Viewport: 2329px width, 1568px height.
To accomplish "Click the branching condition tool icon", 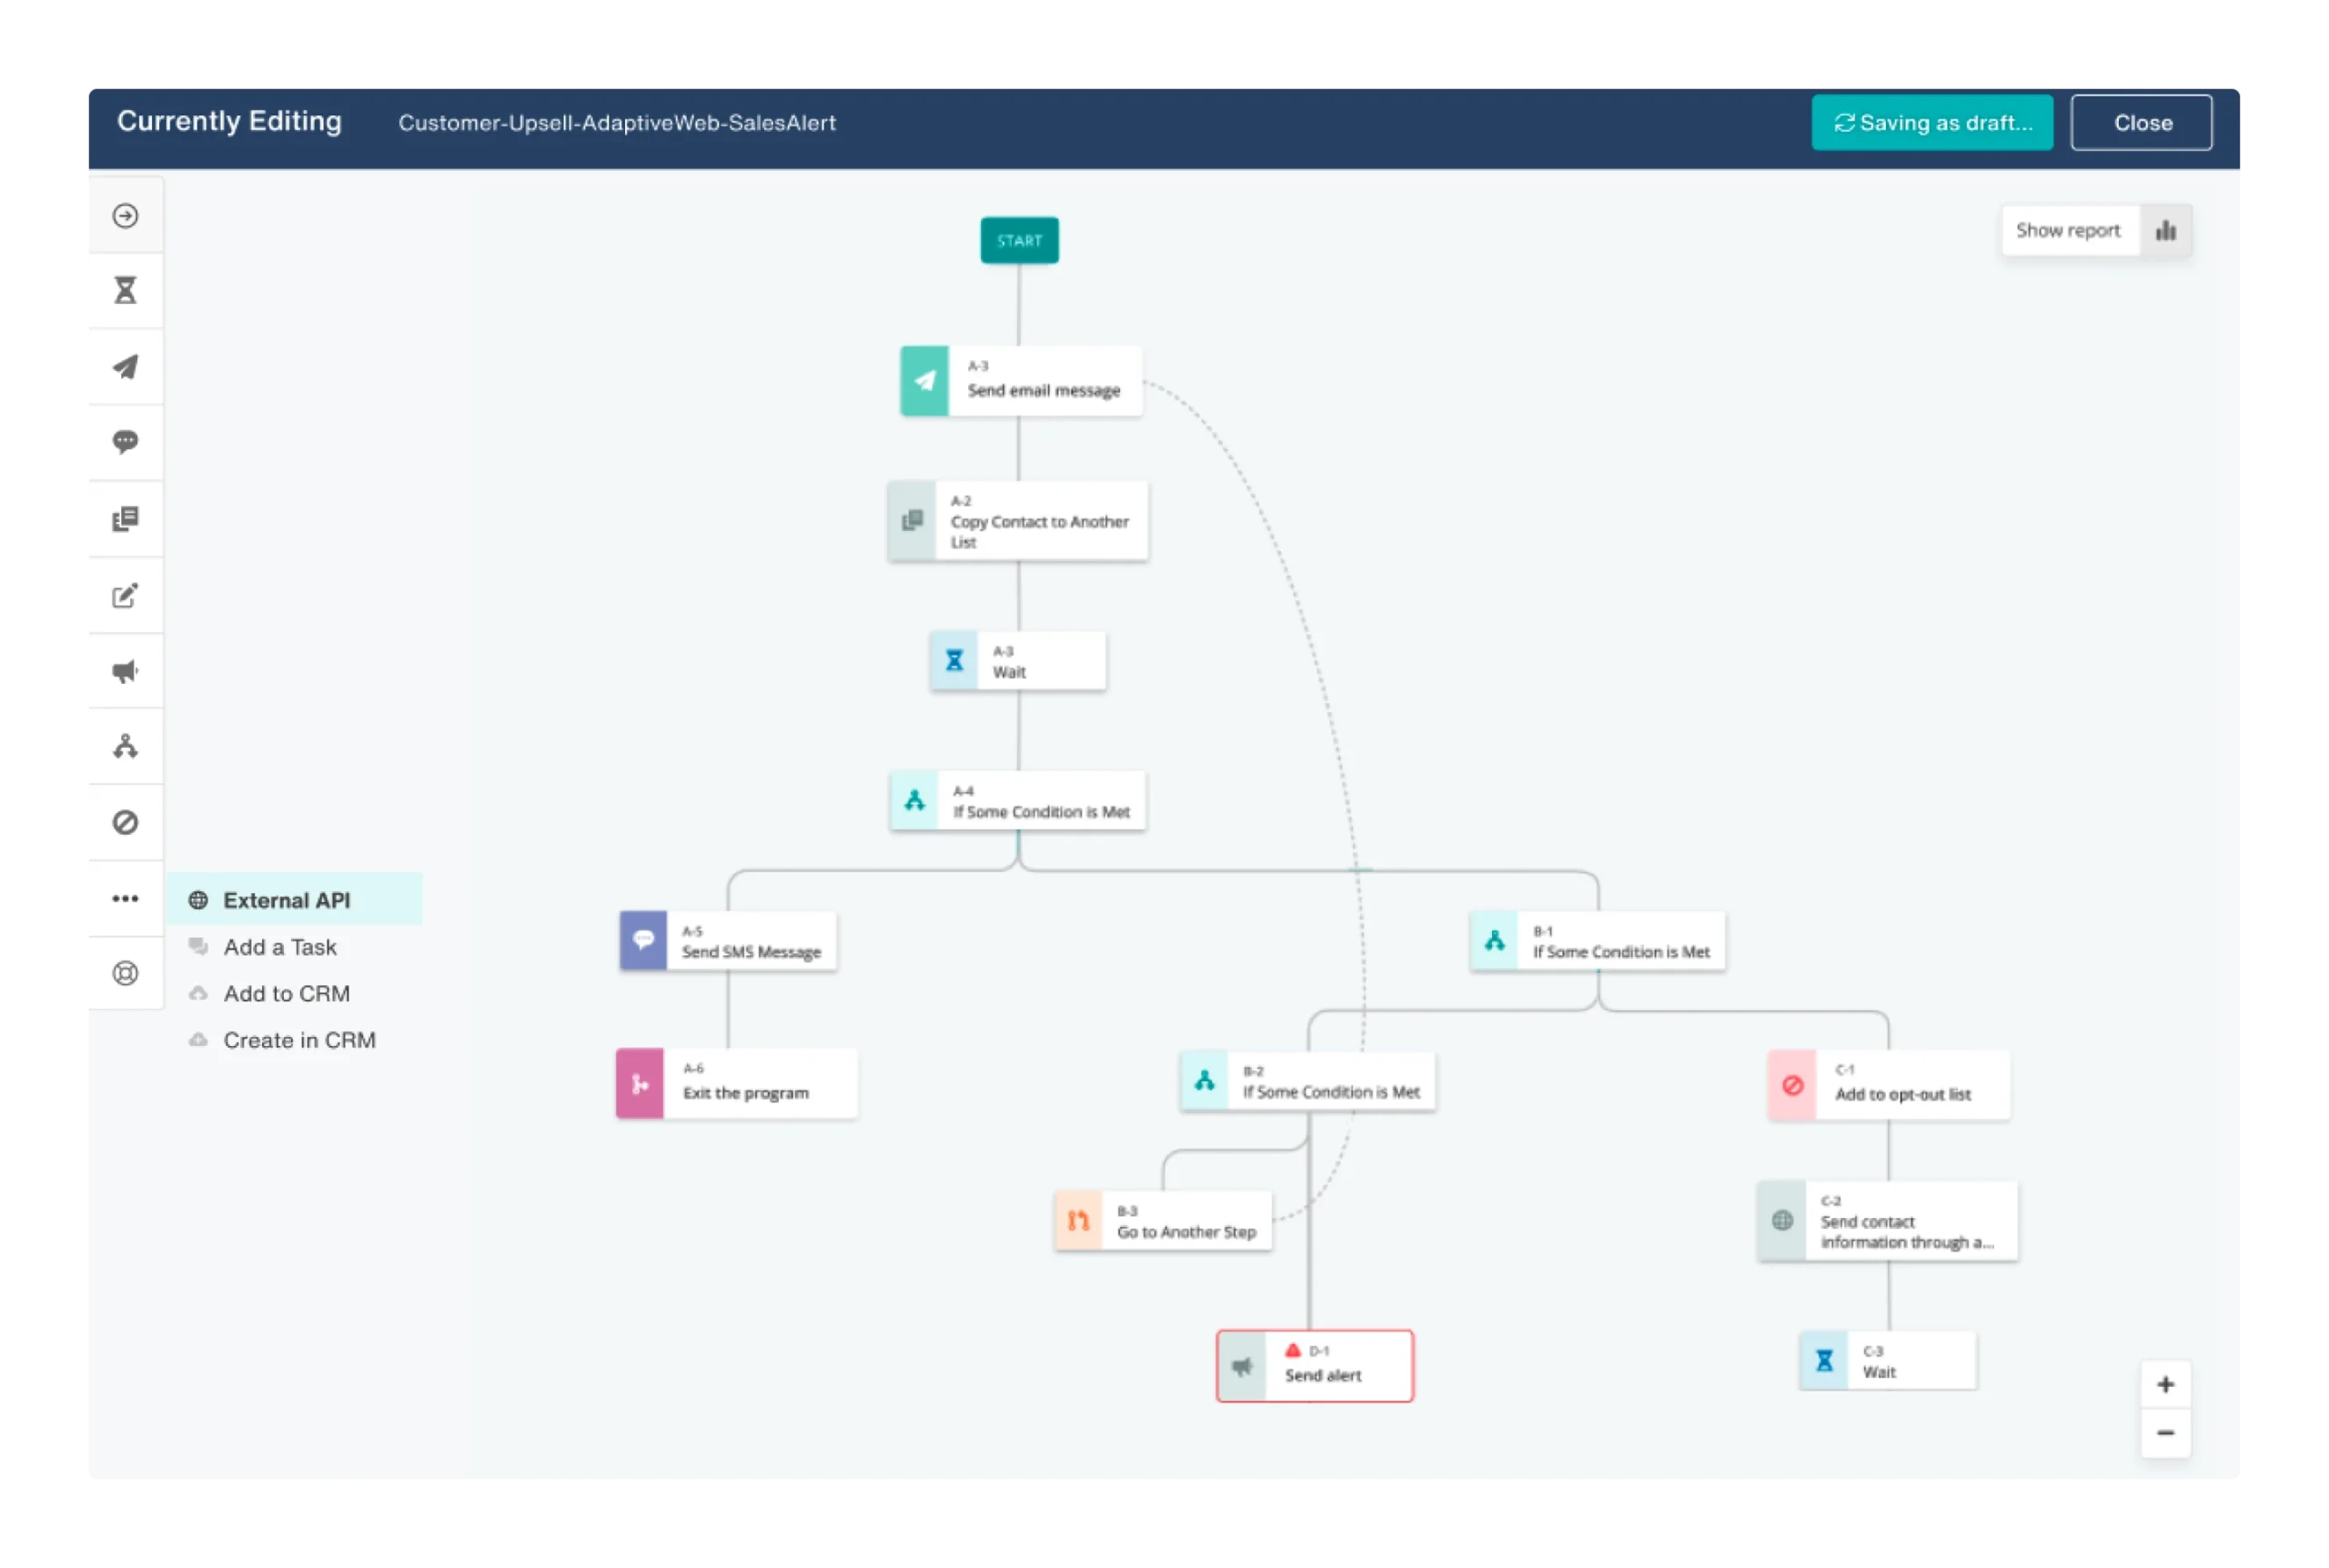I will click(125, 746).
